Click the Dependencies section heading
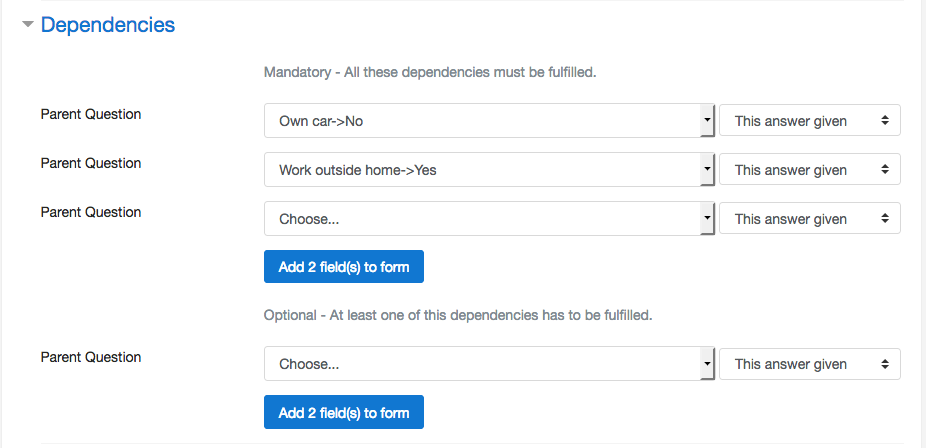This screenshot has height=448, width=926. pyautogui.click(x=108, y=25)
